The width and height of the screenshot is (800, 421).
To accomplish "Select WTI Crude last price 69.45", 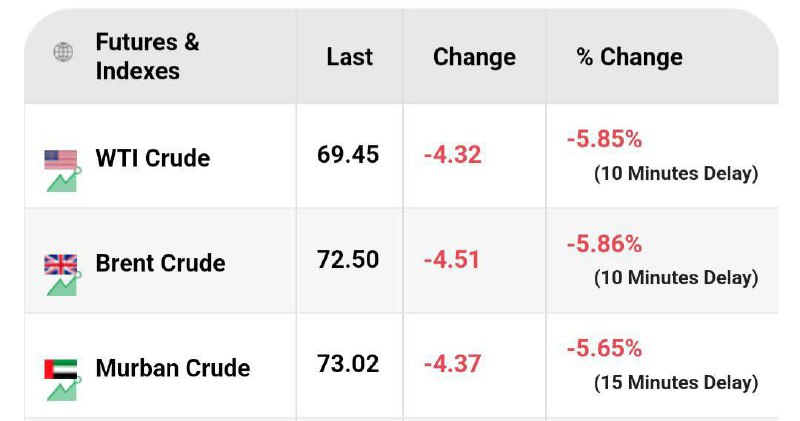I will [348, 155].
